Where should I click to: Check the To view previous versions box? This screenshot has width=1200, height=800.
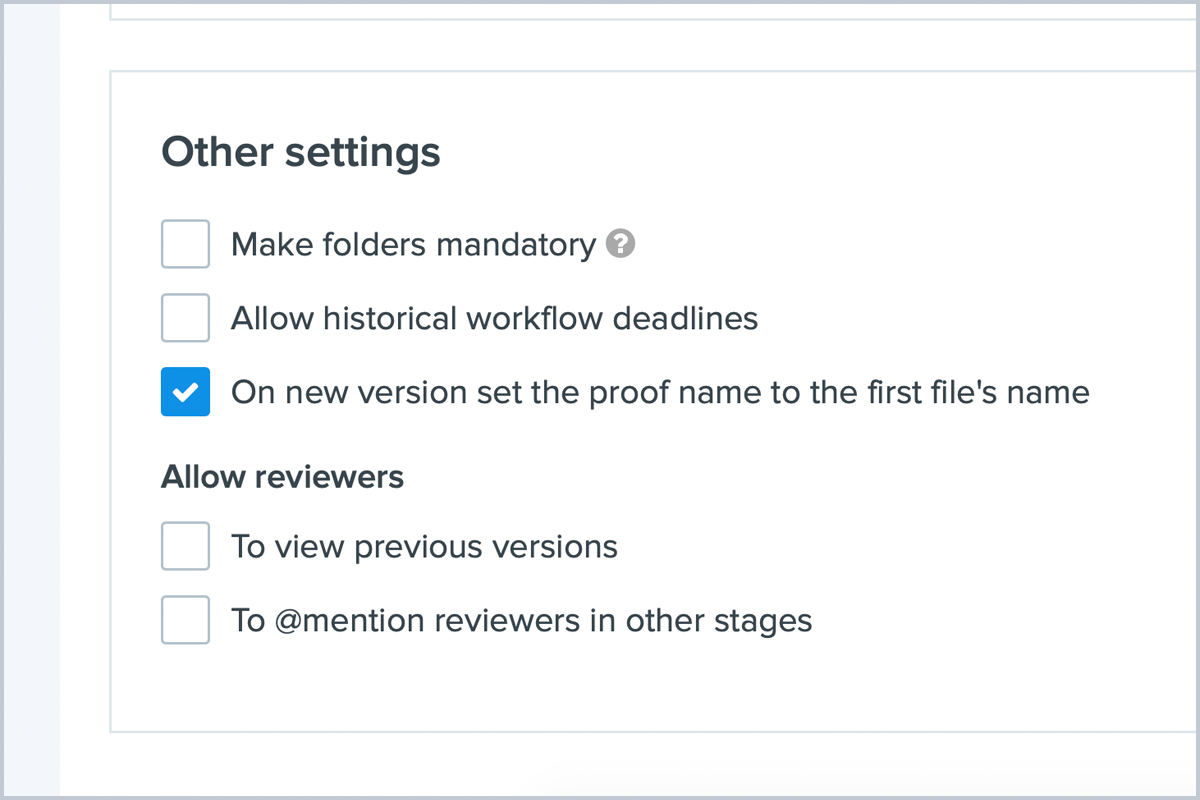click(185, 546)
